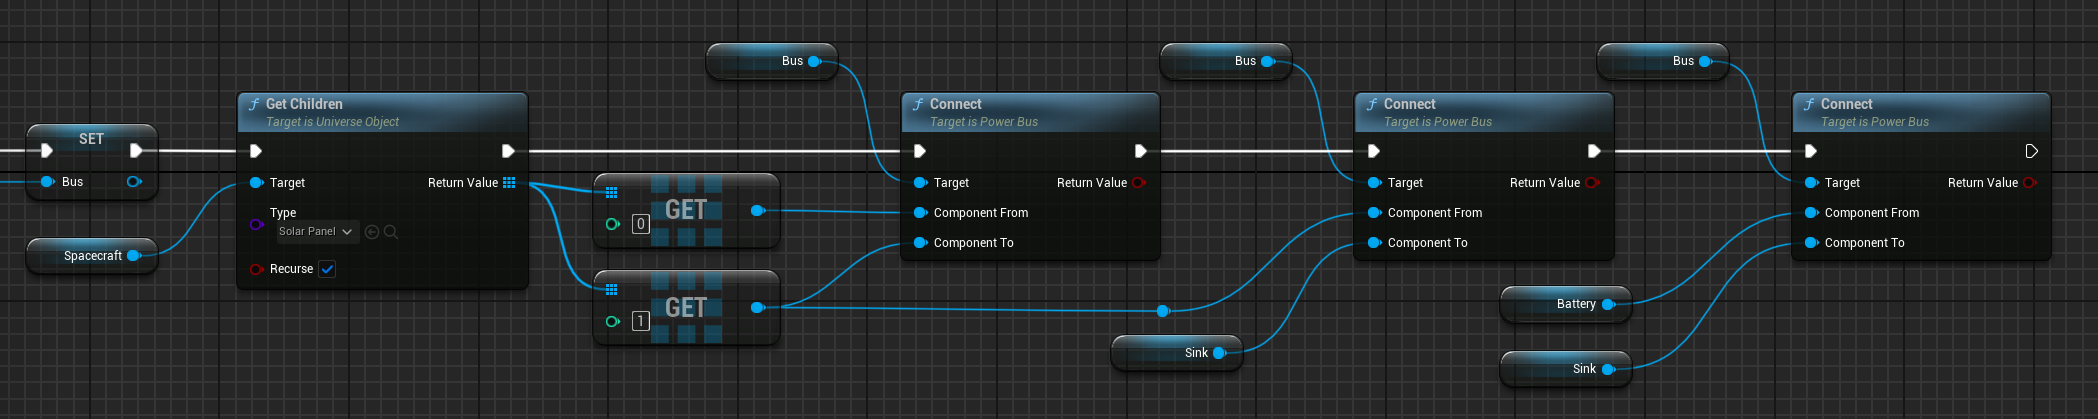This screenshot has width=2098, height=419.
Task: Toggle the Recurse checkbox on Get Children
Action: pyautogui.click(x=327, y=269)
